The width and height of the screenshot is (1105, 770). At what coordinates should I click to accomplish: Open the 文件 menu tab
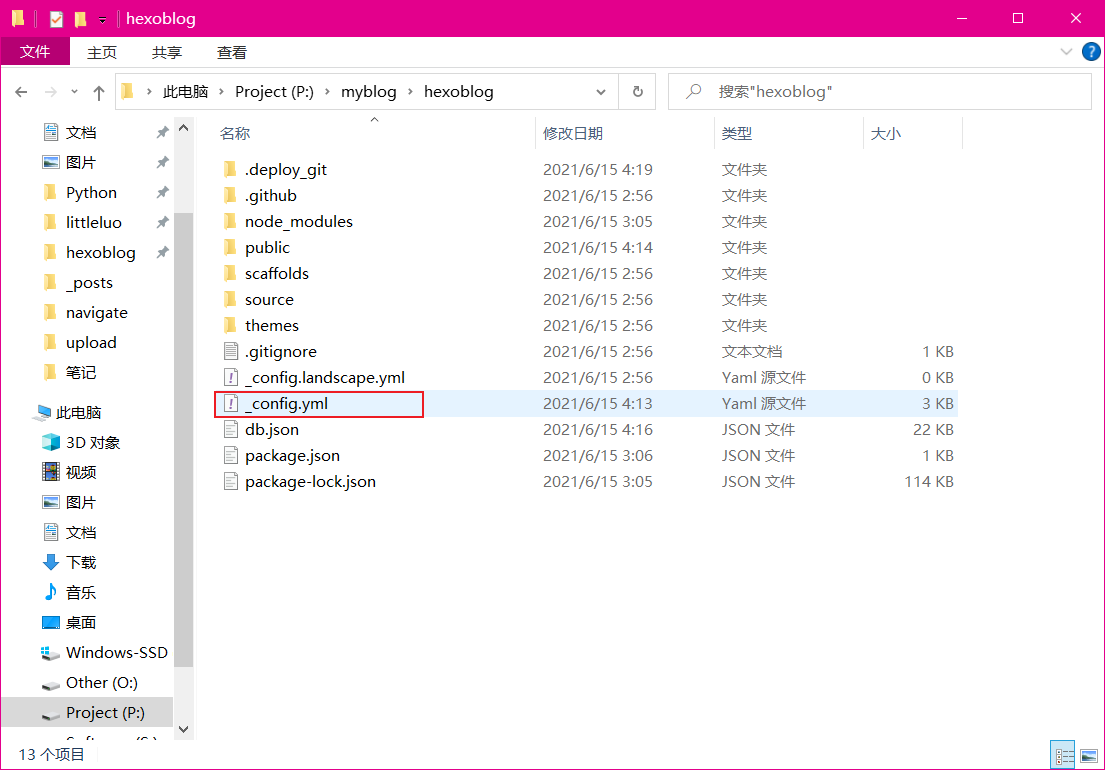[35, 52]
